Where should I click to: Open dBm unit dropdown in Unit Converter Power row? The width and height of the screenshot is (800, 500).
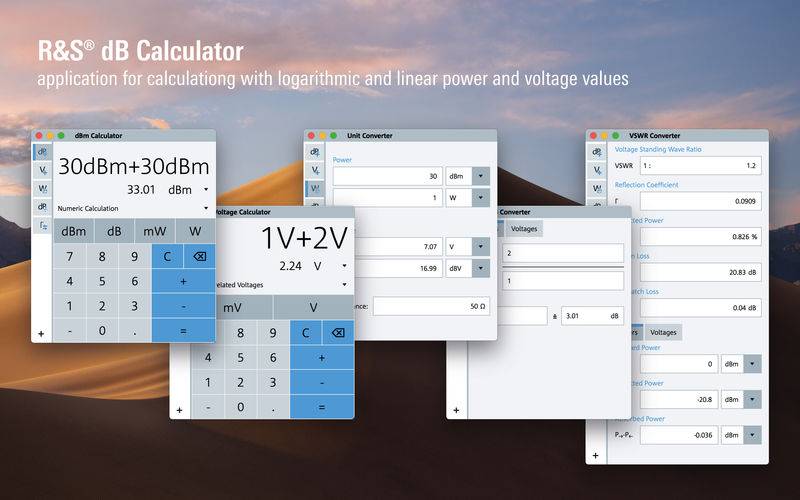pyautogui.click(x=481, y=176)
